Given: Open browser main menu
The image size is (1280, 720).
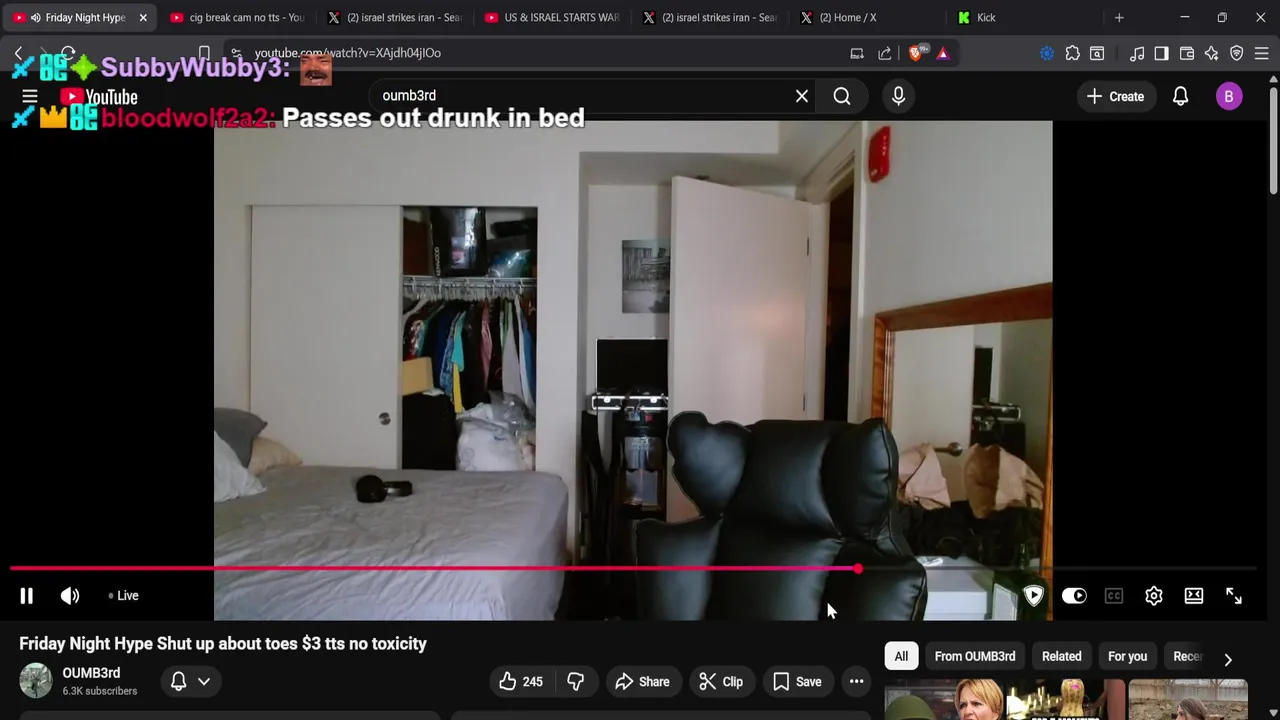Looking at the screenshot, I should 1262,53.
